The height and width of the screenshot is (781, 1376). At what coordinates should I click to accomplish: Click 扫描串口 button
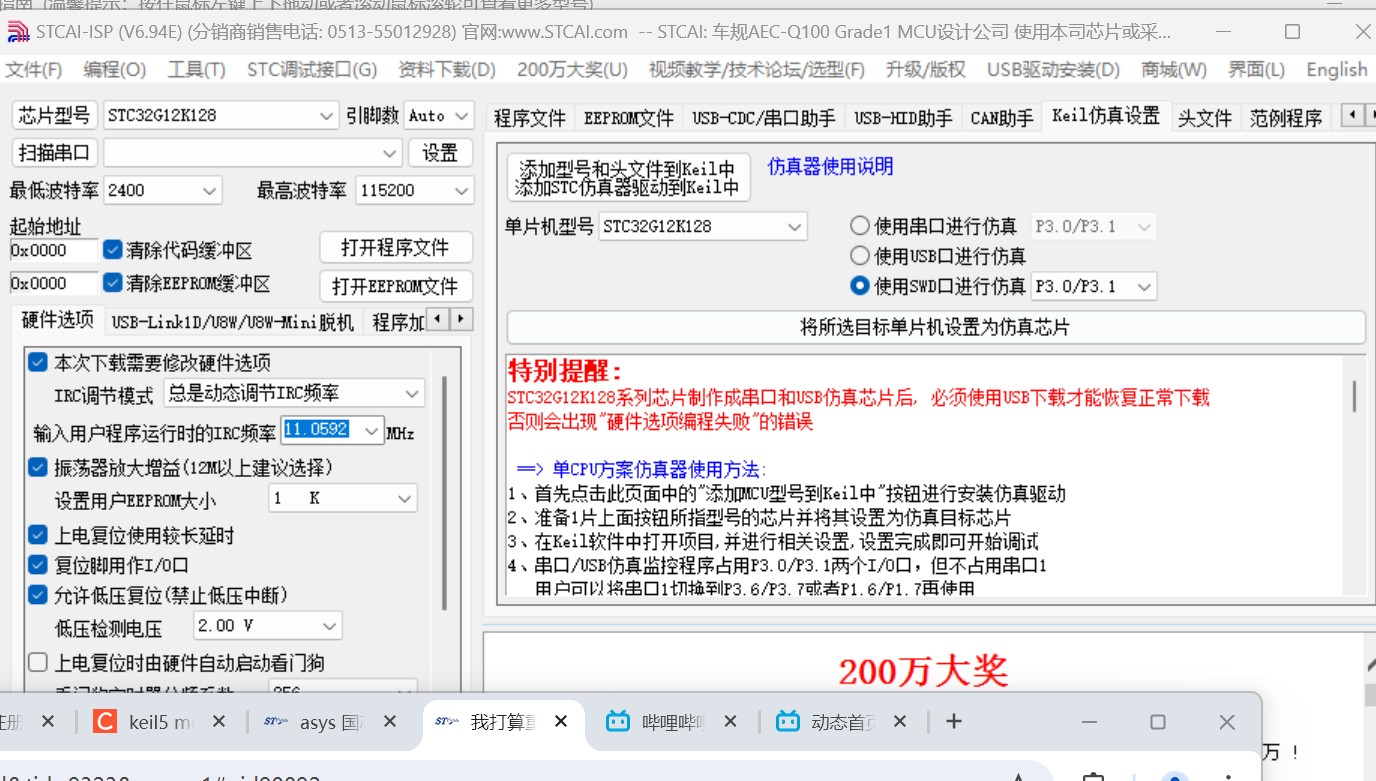[x=54, y=153]
